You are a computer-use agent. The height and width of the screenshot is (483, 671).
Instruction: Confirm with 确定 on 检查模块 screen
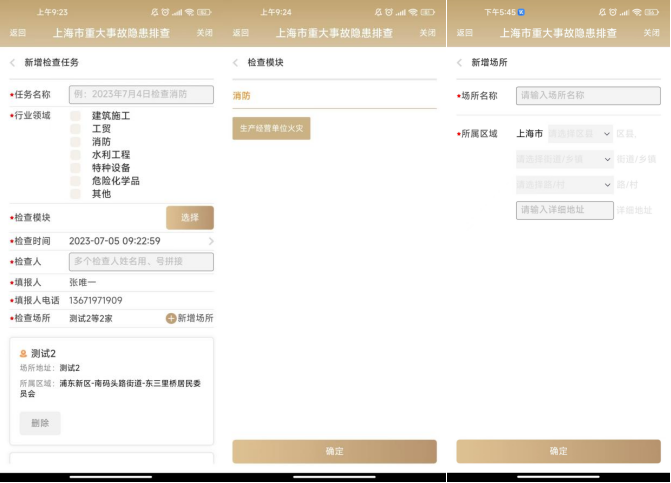pos(334,451)
